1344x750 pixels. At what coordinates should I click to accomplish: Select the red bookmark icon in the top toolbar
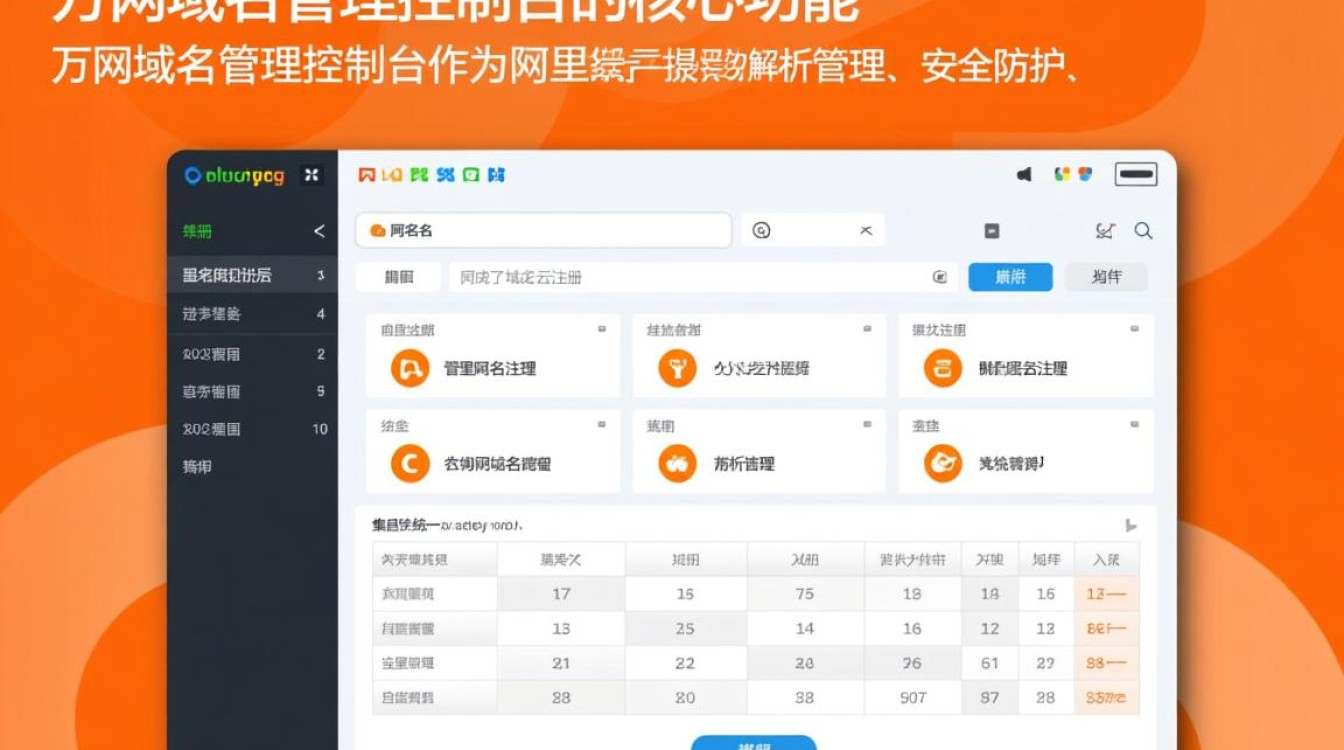pyautogui.click(x=365, y=174)
